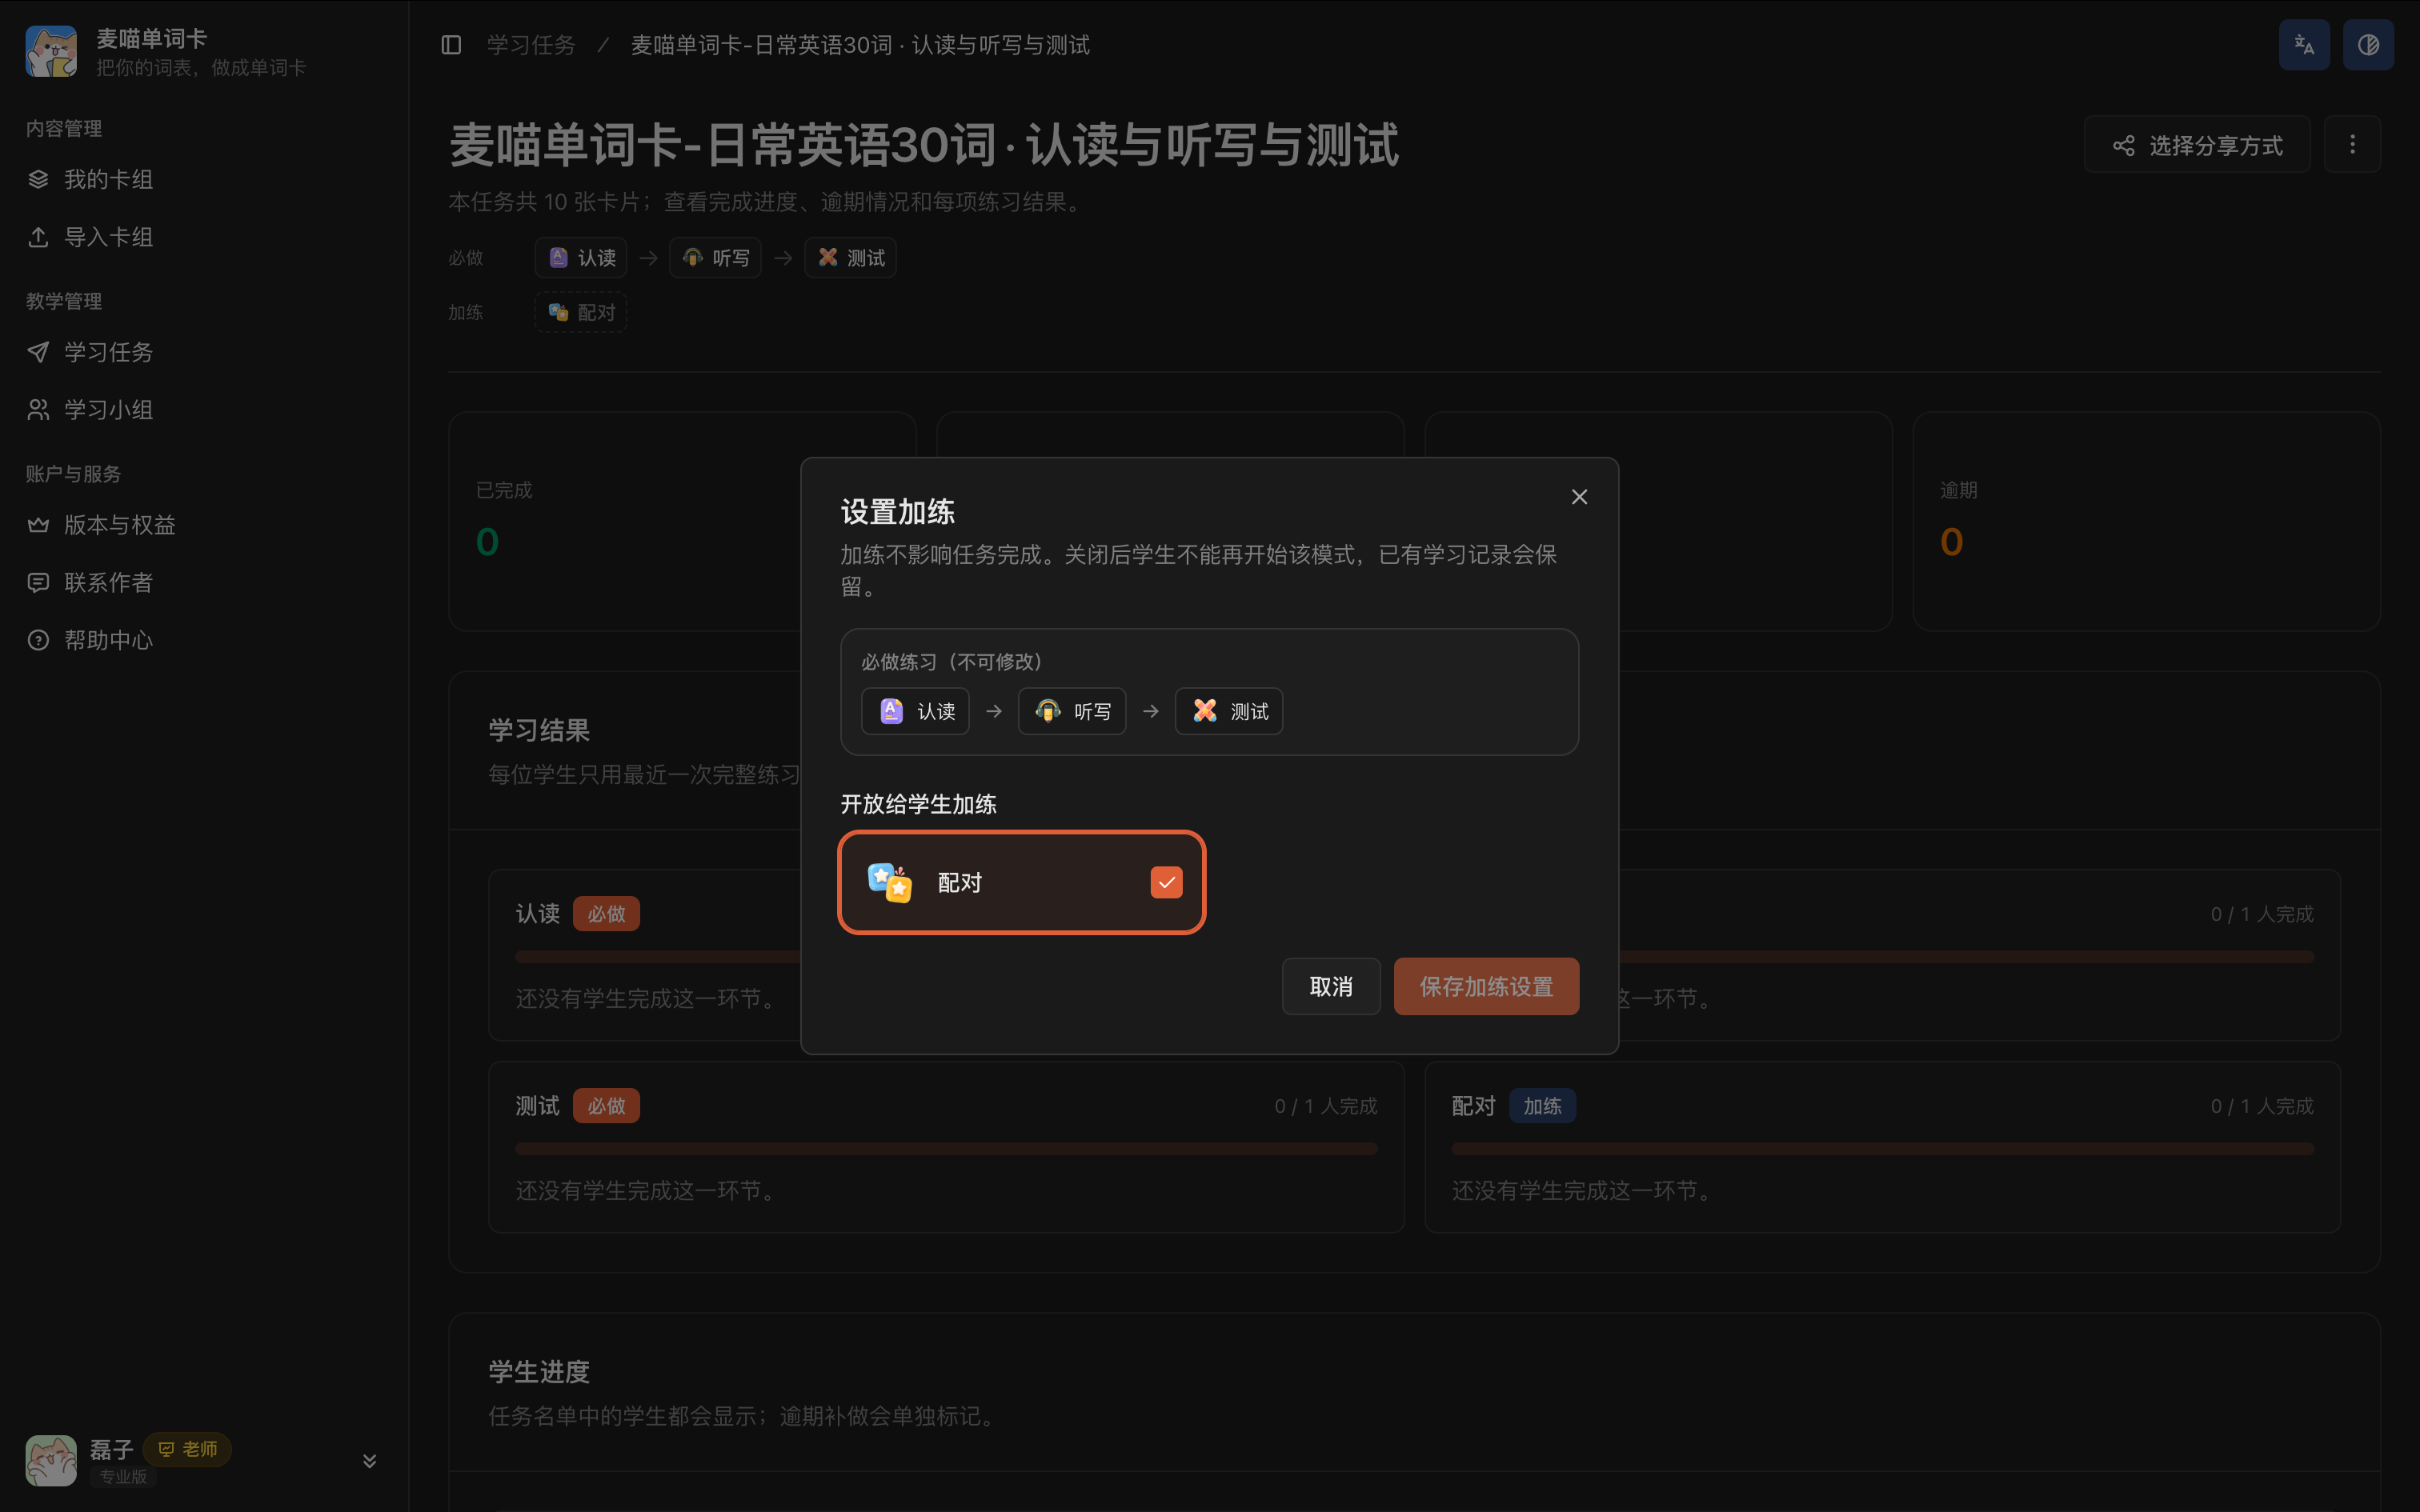Click the 听写 headphone chip in dialog
The image size is (2420, 1512).
click(x=1072, y=711)
